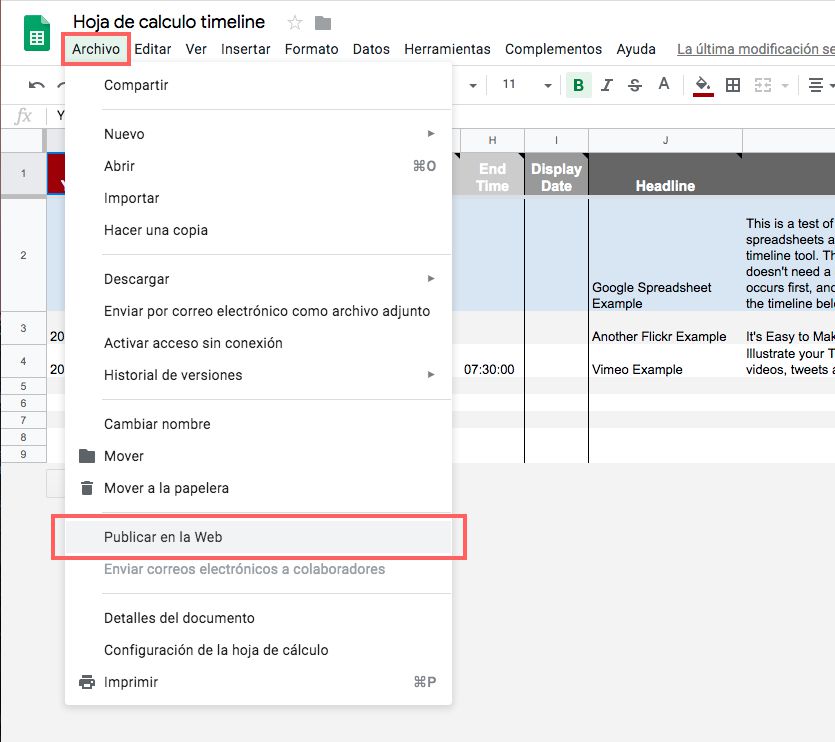The image size is (835, 742).
Task: Open the Ayuda menu
Action: [x=636, y=49]
